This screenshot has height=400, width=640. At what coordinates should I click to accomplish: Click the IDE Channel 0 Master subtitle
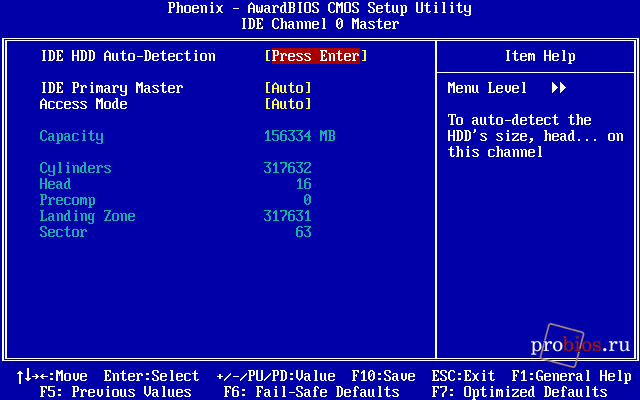pyautogui.click(x=320, y=24)
